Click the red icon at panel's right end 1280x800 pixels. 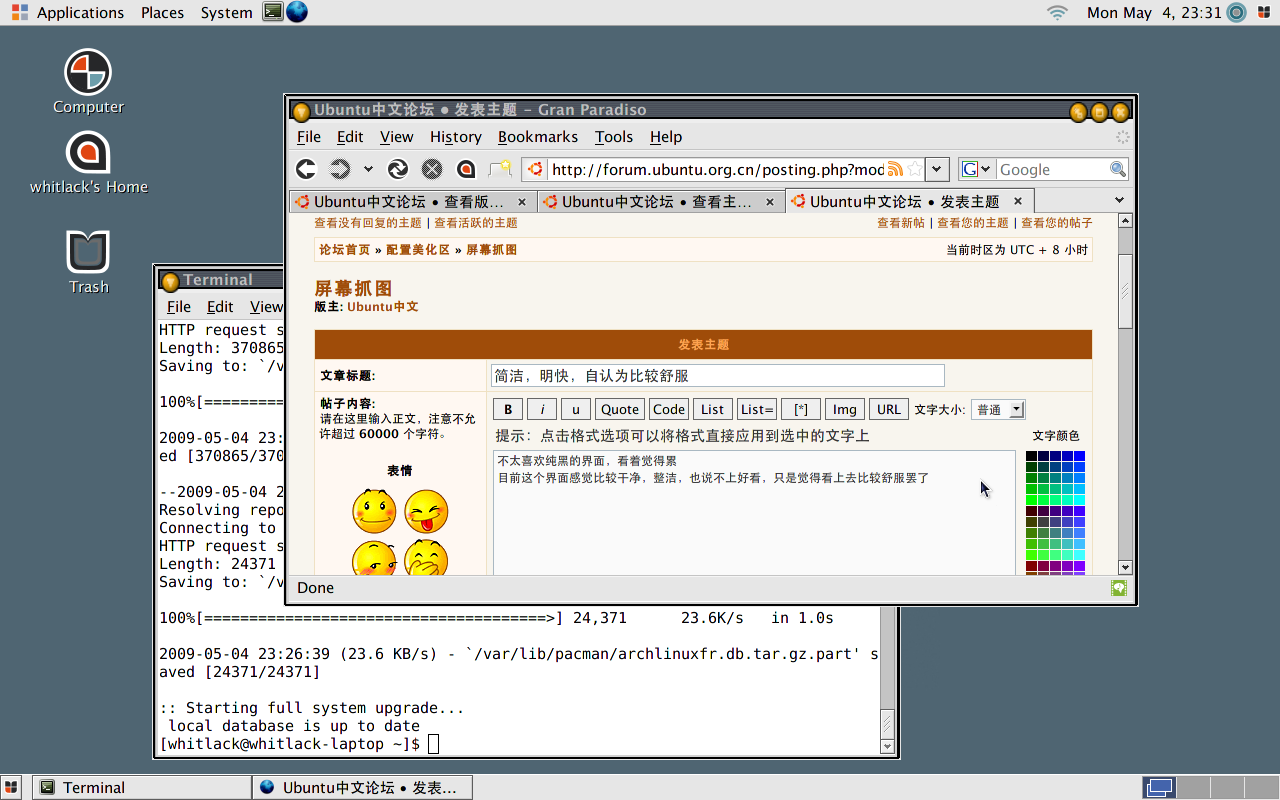point(1264,12)
